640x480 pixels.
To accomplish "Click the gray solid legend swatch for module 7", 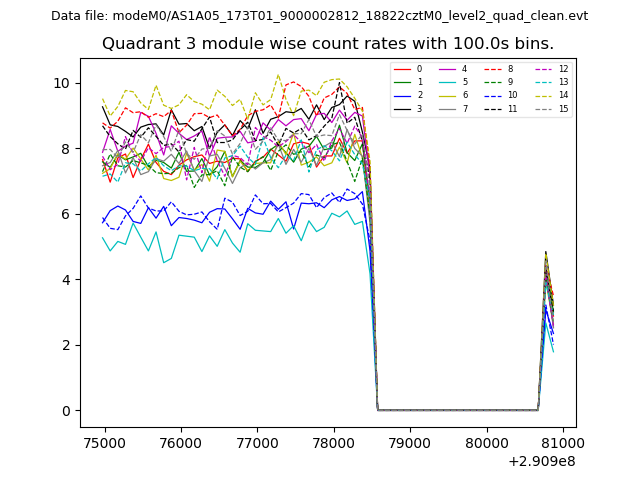I will [x=447, y=108].
